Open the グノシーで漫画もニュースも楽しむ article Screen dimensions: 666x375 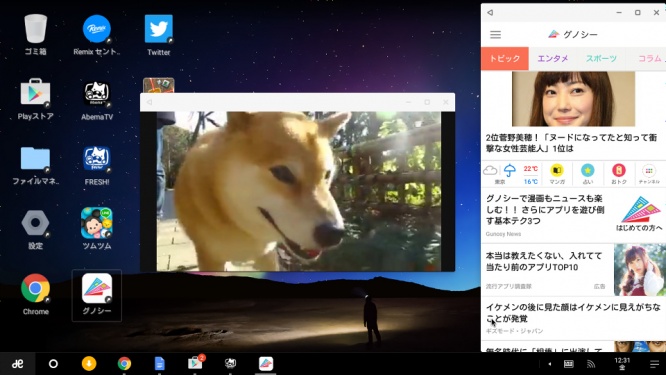(545, 210)
